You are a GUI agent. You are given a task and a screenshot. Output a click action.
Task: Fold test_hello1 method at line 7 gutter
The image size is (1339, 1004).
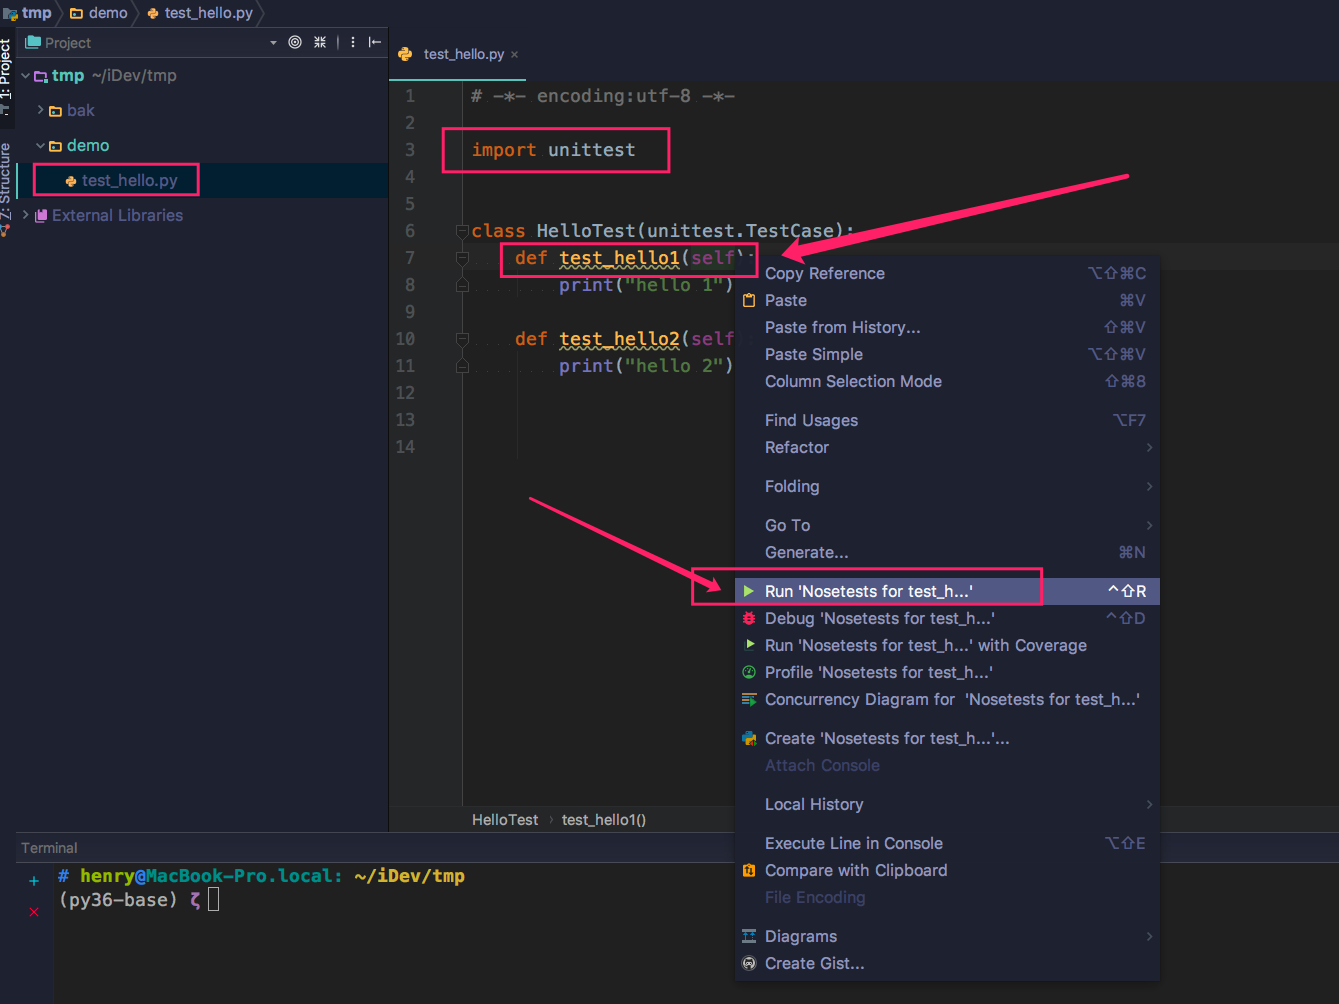coord(462,259)
